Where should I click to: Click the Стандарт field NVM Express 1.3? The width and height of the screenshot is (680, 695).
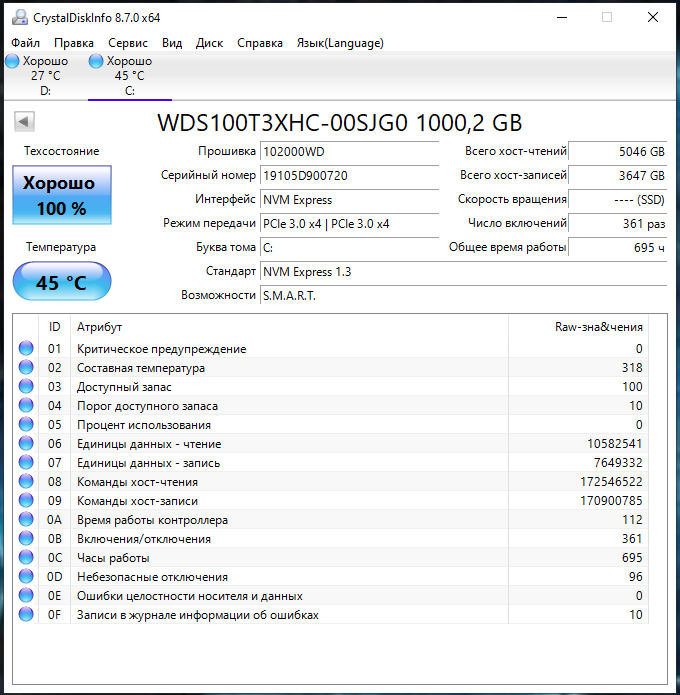tap(463, 271)
